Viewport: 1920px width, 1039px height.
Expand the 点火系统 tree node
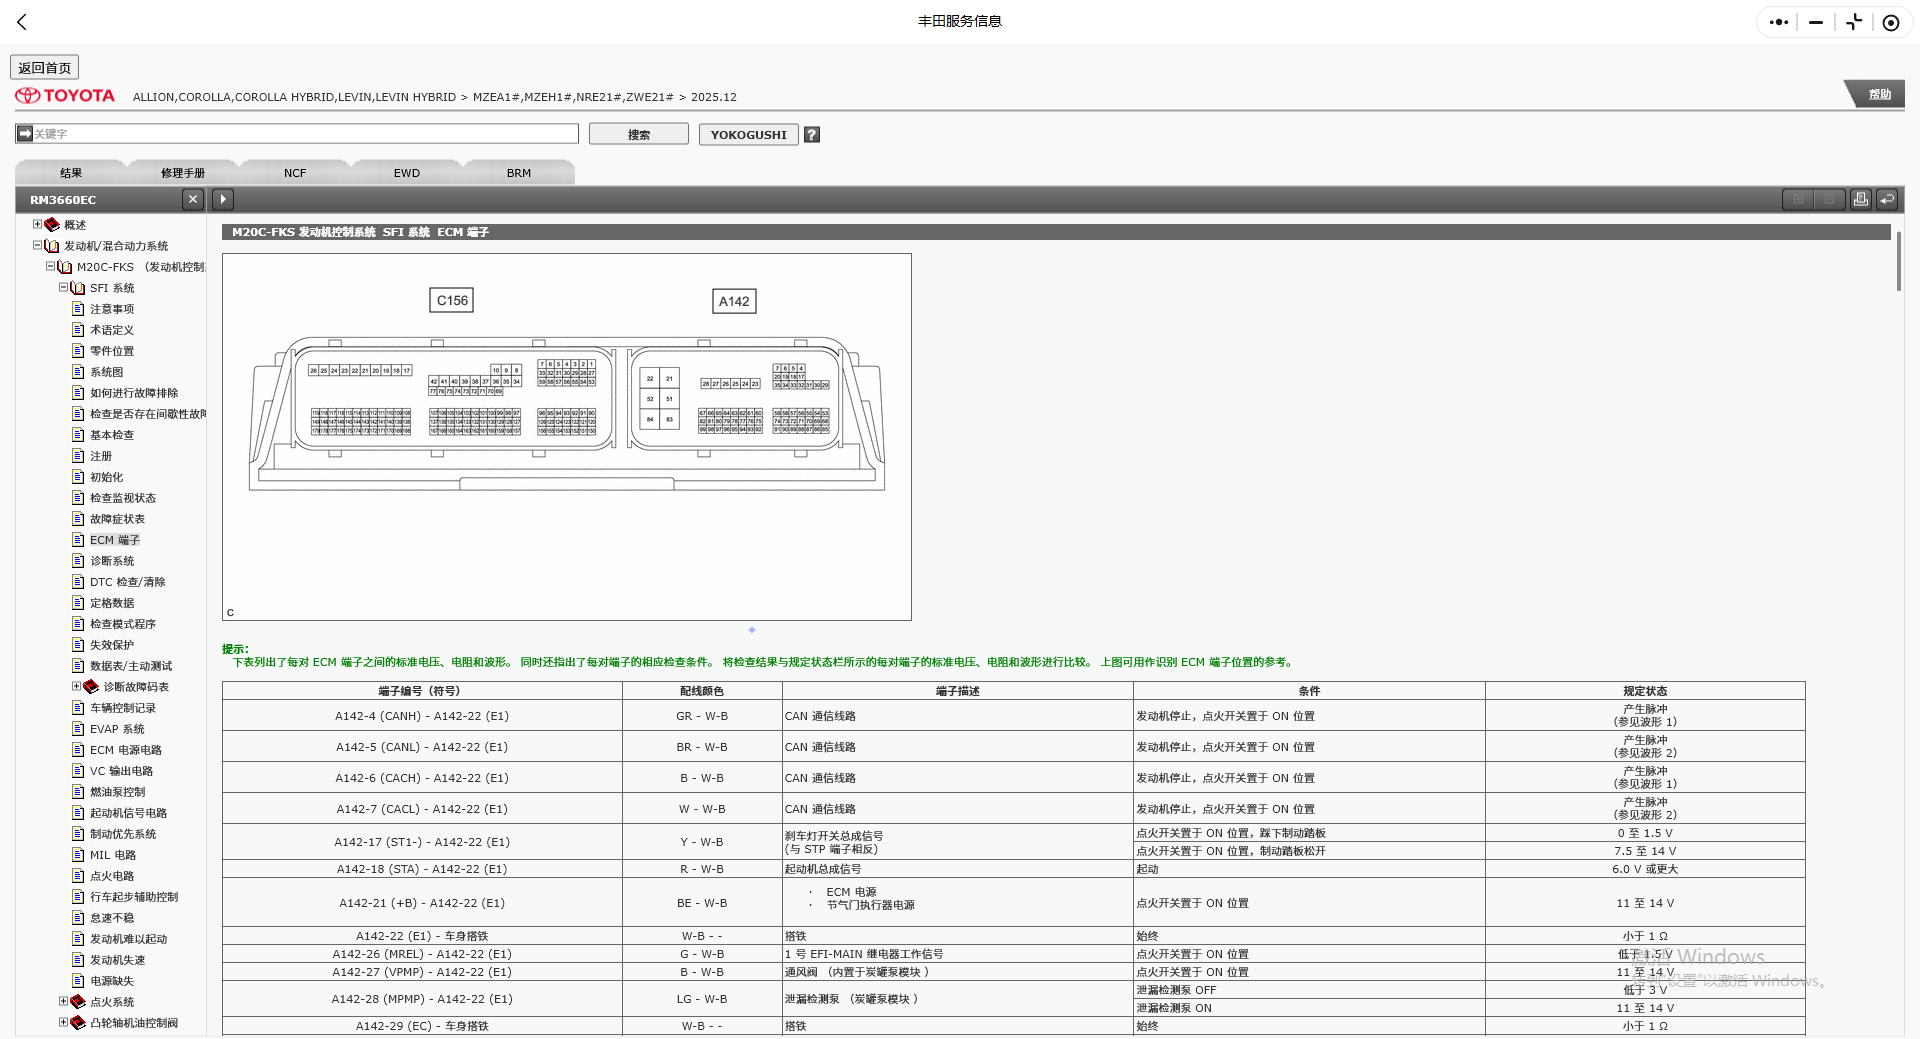[63, 1001]
